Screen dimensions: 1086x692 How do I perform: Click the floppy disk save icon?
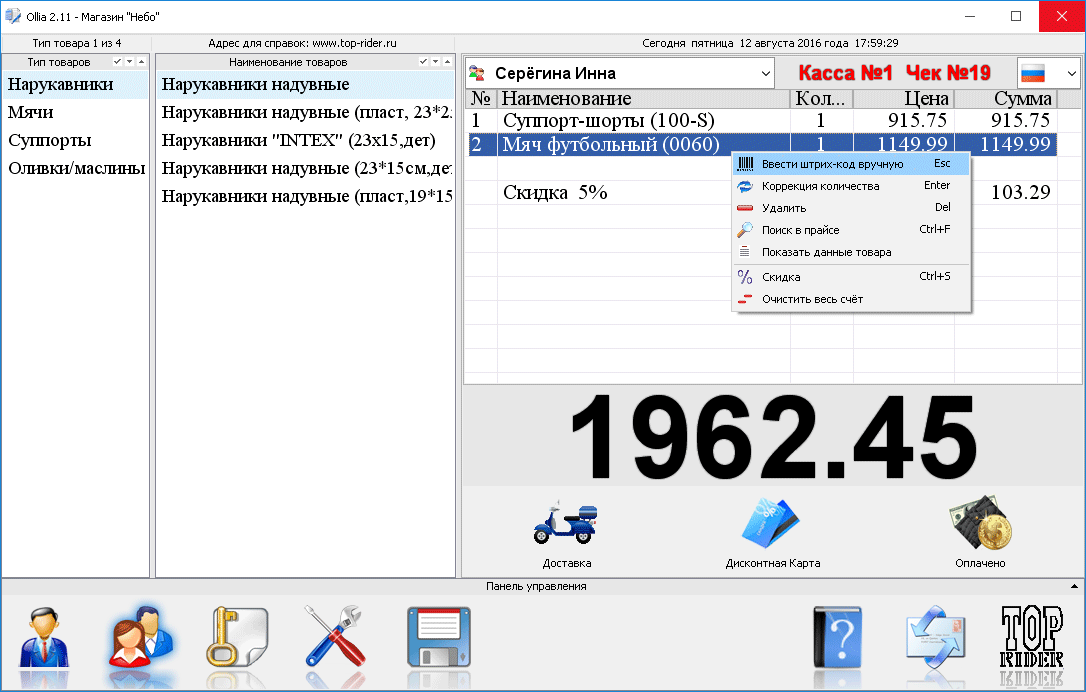pos(439,637)
